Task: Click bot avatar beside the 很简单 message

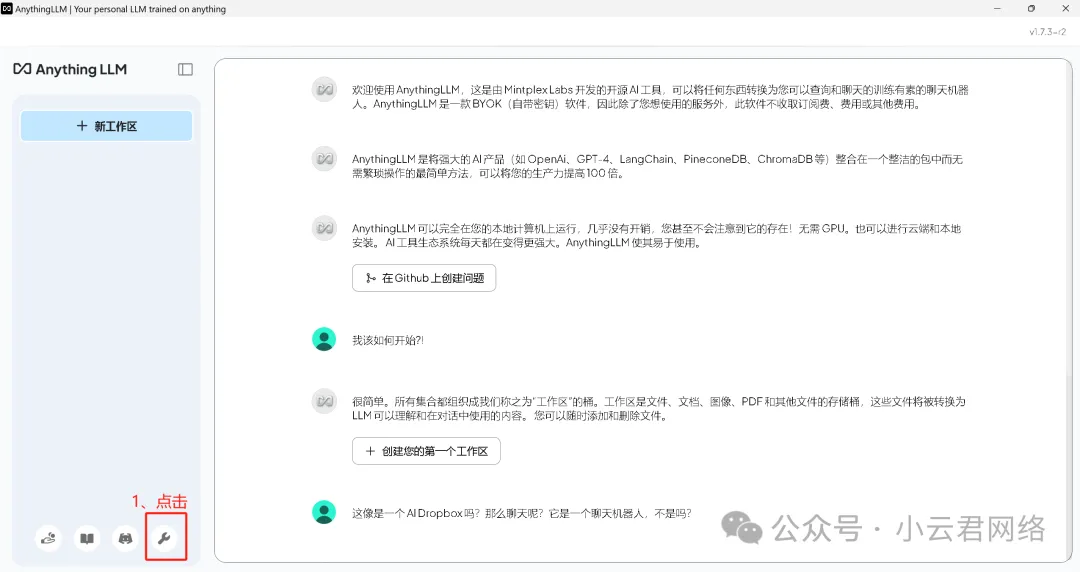Action: click(324, 401)
